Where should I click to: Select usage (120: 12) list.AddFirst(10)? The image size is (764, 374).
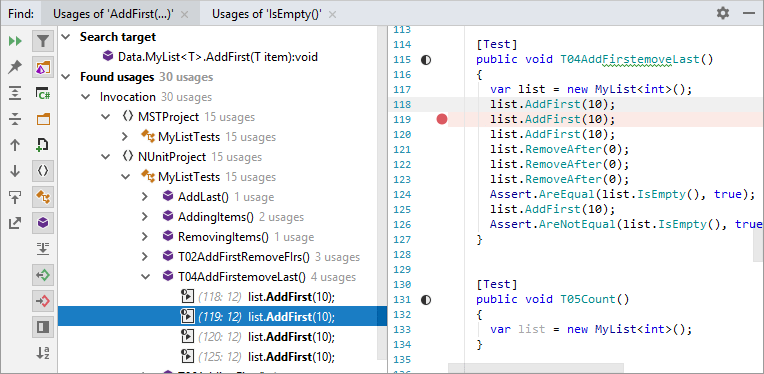click(222, 337)
